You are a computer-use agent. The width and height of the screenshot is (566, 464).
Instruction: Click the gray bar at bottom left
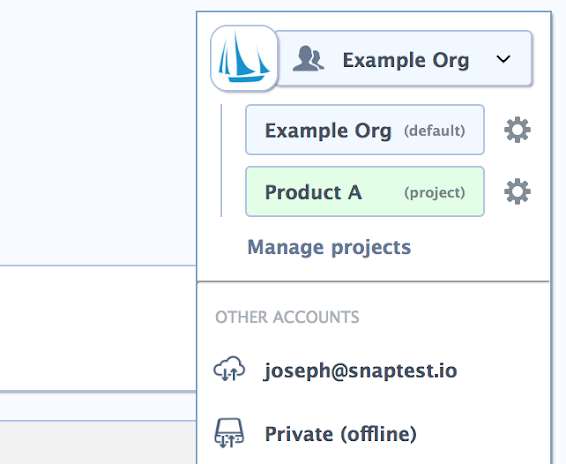coord(98,443)
